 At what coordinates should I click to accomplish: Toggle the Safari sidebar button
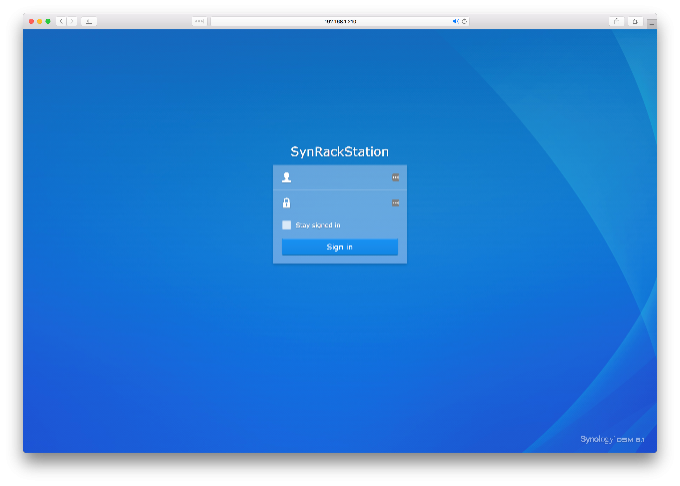click(89, 21)
